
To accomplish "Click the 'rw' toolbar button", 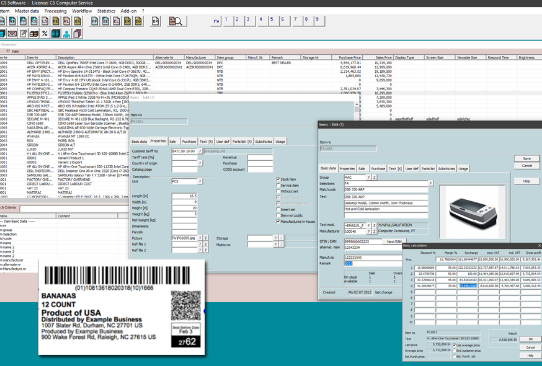I will pos(216,21).
